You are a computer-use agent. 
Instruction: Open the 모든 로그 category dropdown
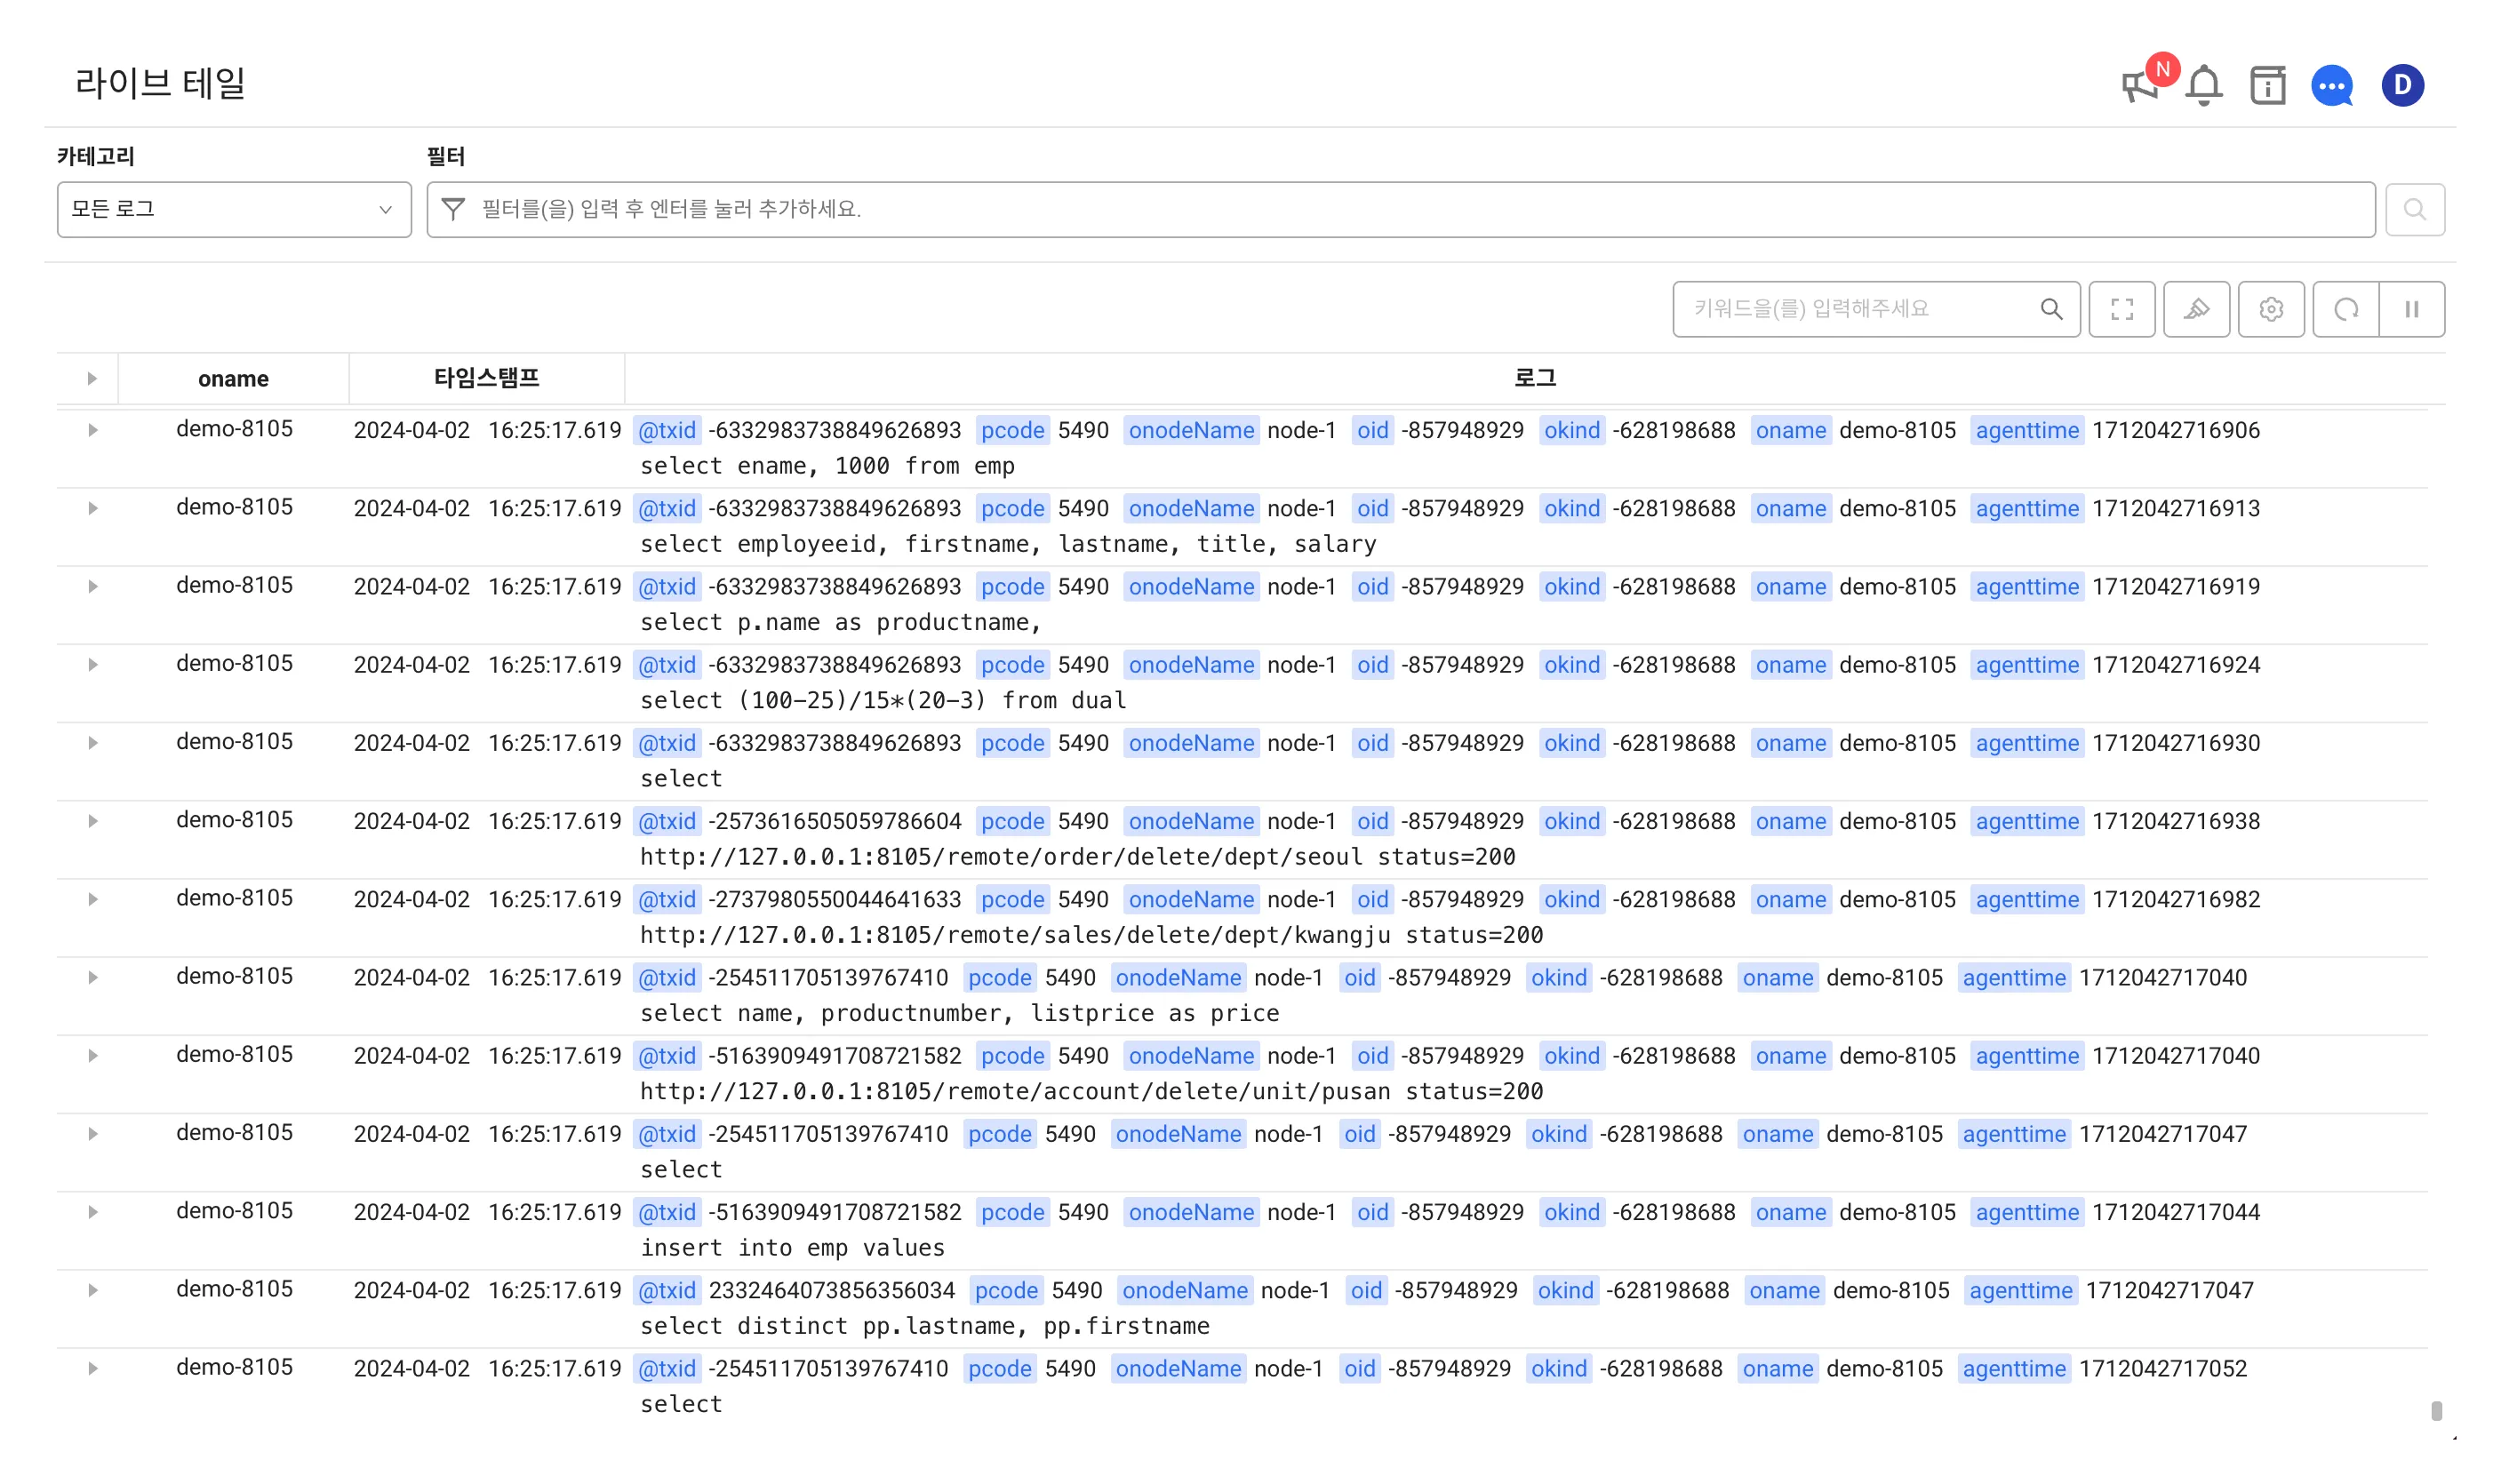tap(234, 210)
